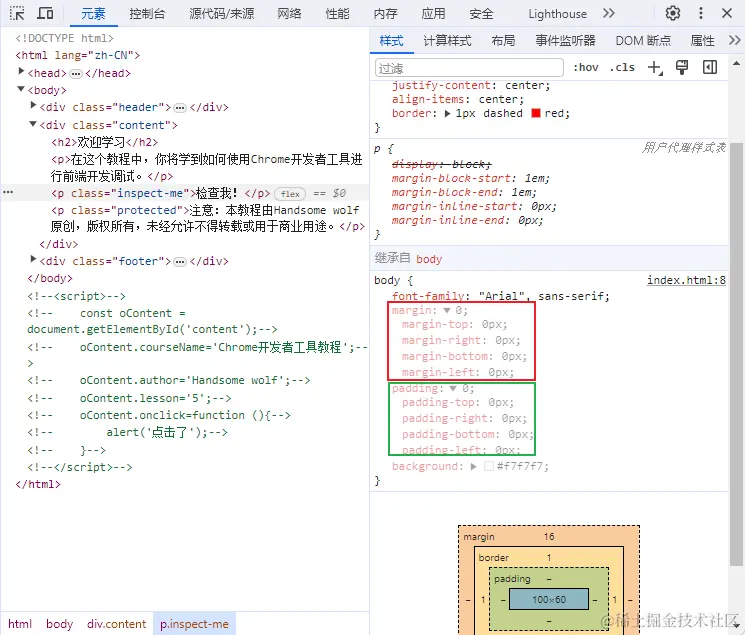Show more top-level panel tabs

(609, 13)
